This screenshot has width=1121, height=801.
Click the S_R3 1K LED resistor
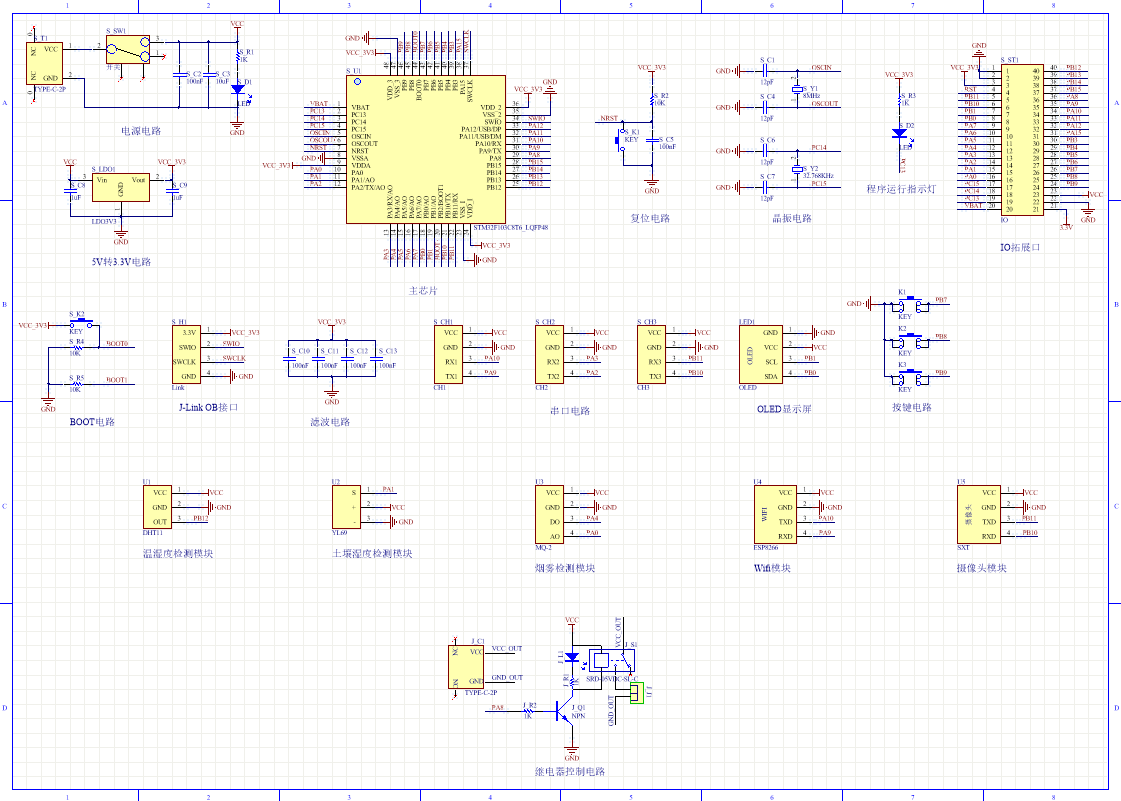899,99
